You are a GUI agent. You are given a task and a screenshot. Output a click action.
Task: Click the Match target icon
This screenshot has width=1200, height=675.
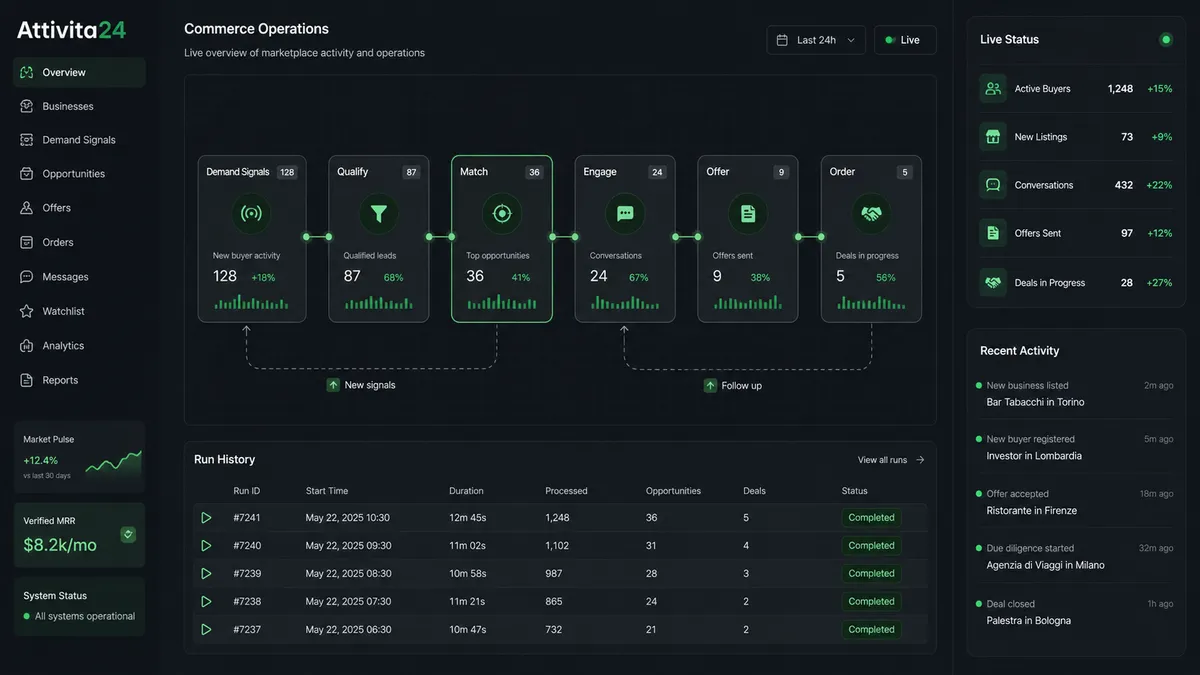[502, 213]
